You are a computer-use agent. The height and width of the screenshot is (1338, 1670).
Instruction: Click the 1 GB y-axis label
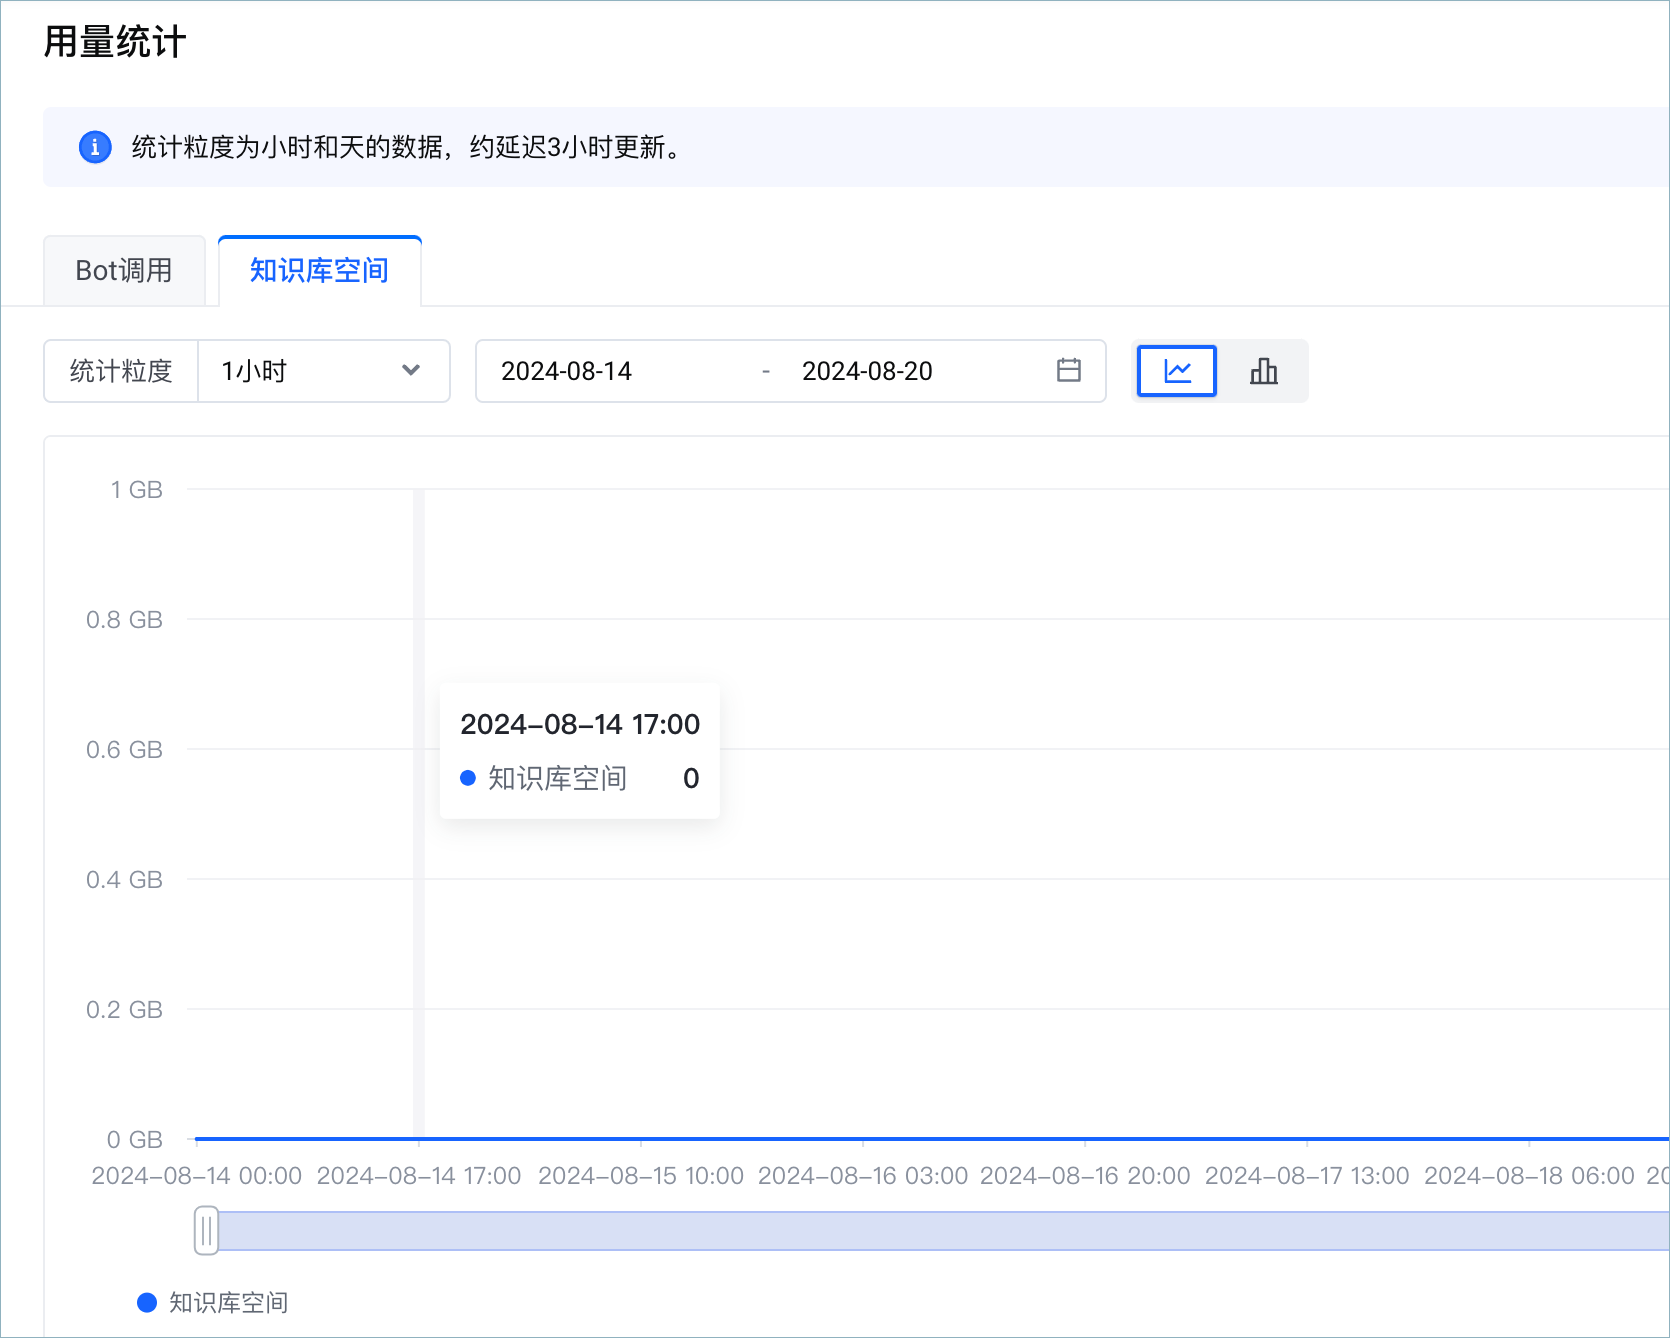tap(137, 489)
